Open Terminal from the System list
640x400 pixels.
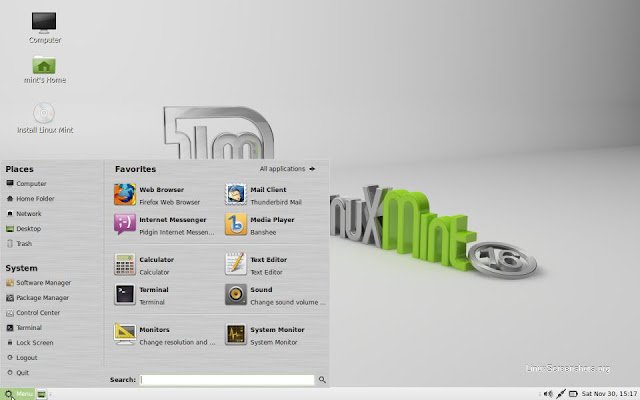click(x=24, y=328)
